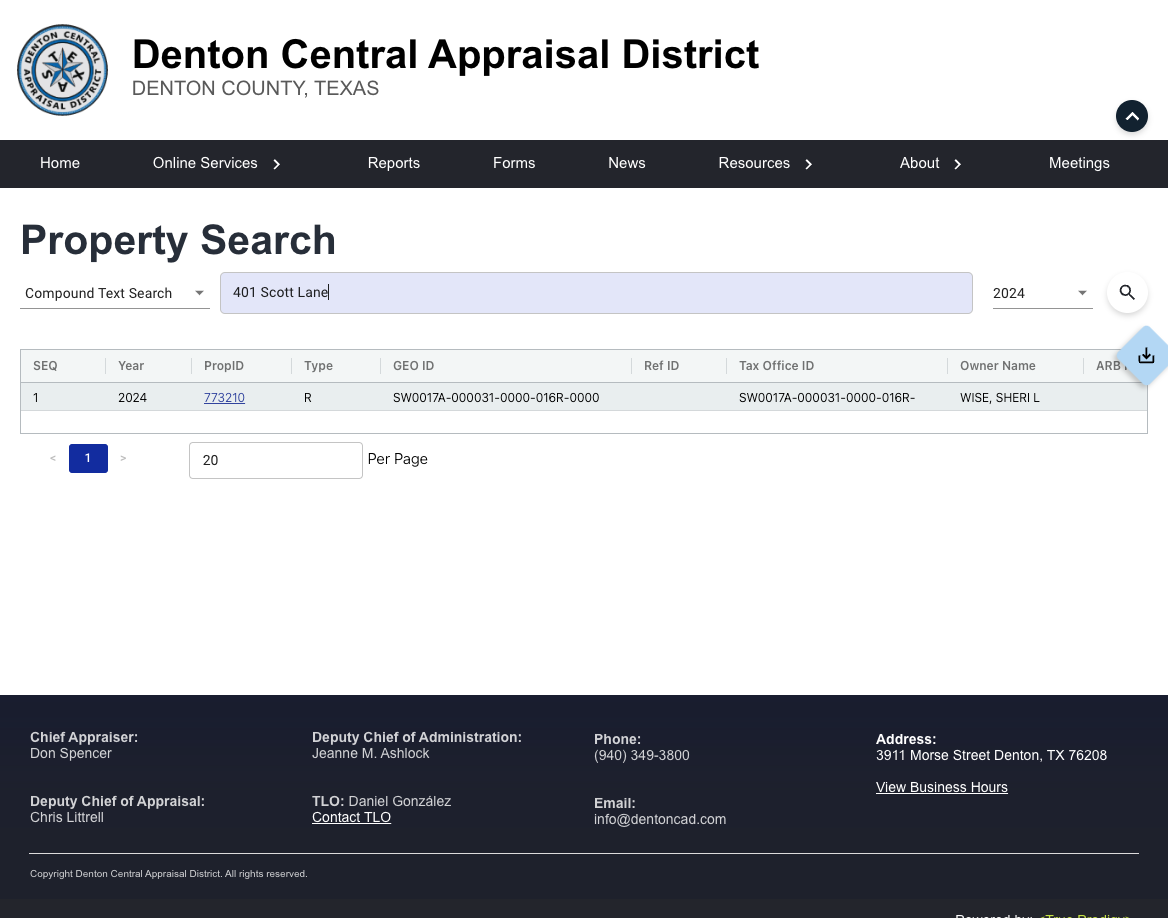Click the Contact TLO link
The image size is (1168, 918).
click(351, 817)
